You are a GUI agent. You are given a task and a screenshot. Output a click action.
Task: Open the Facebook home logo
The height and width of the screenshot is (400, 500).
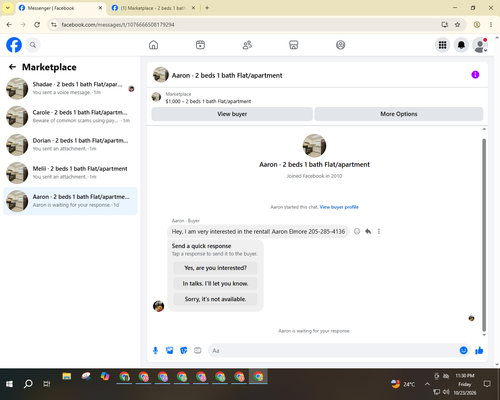point(14,45)
